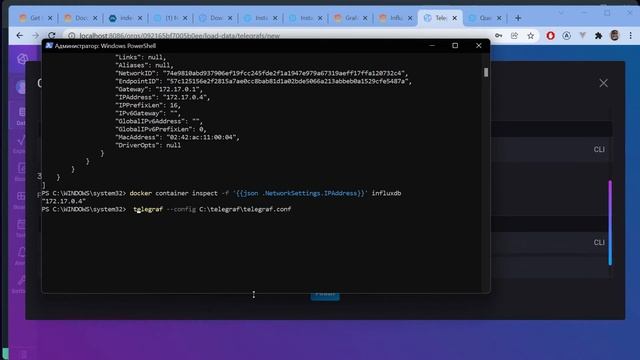This screenshot has height=360, width=640.
Task: Click the "DriverOpts": null line
Action: (x=148, y=145)
